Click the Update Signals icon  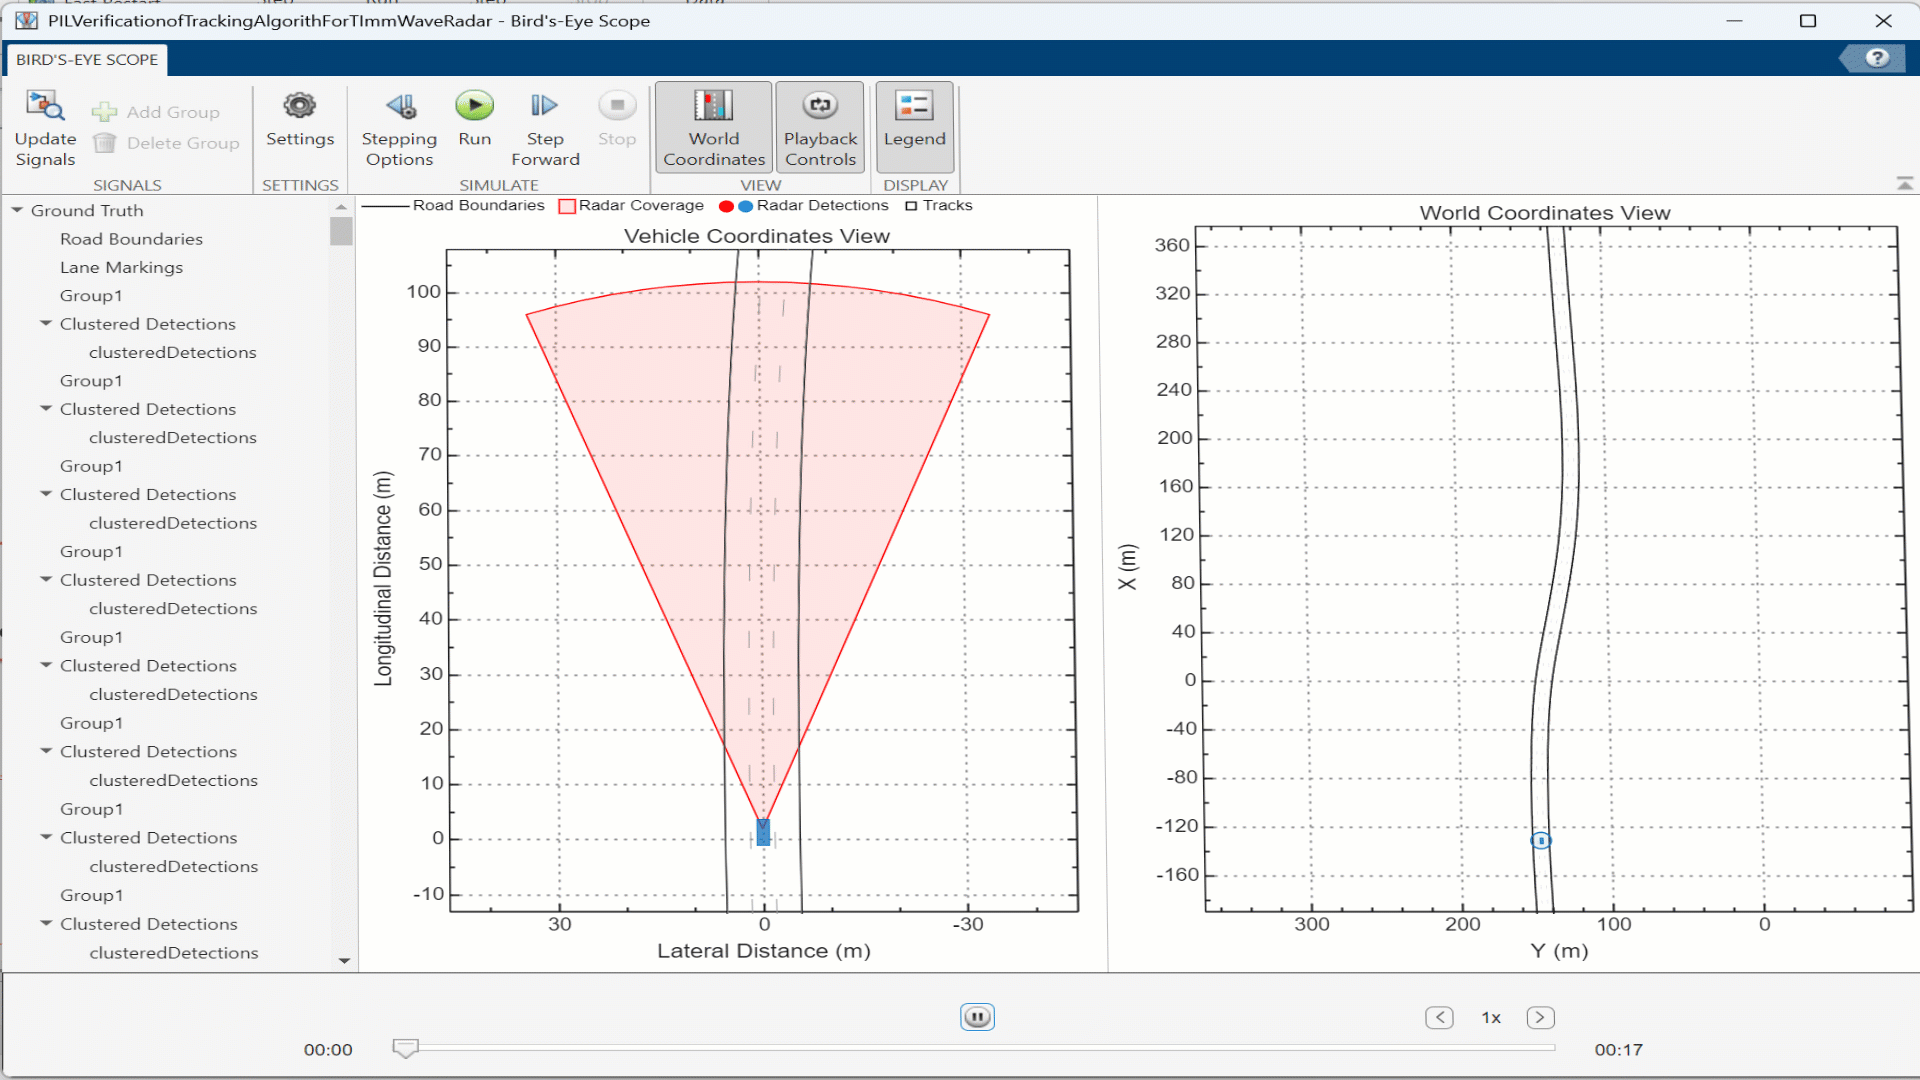(45, 106)
